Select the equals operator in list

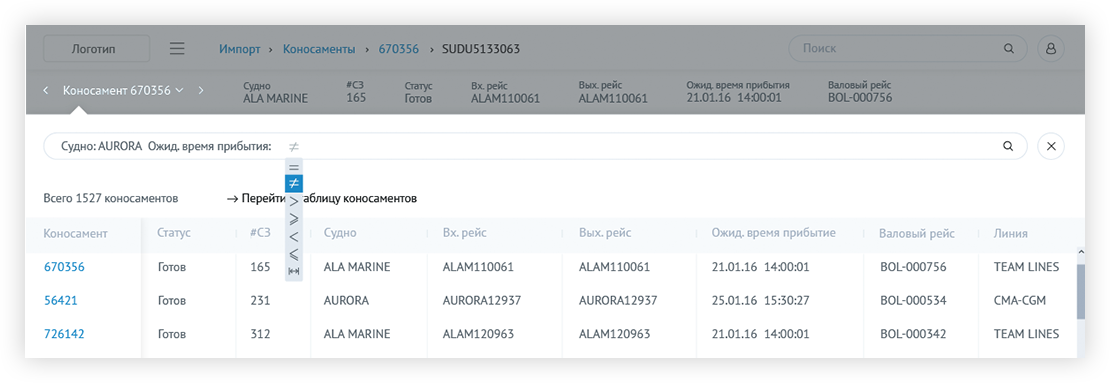(294, 168)
